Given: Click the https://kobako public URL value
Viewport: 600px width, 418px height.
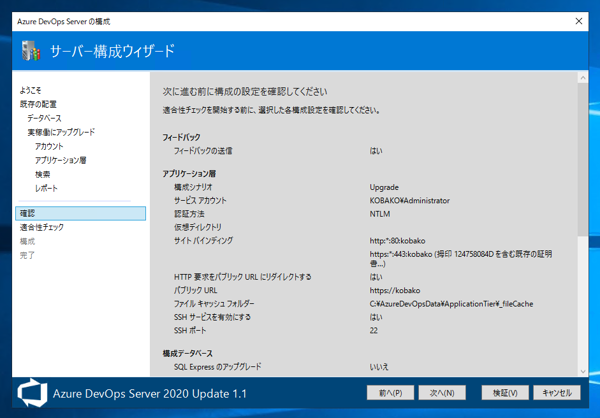Looking at the screenshot, I should (x=395, y=291).
